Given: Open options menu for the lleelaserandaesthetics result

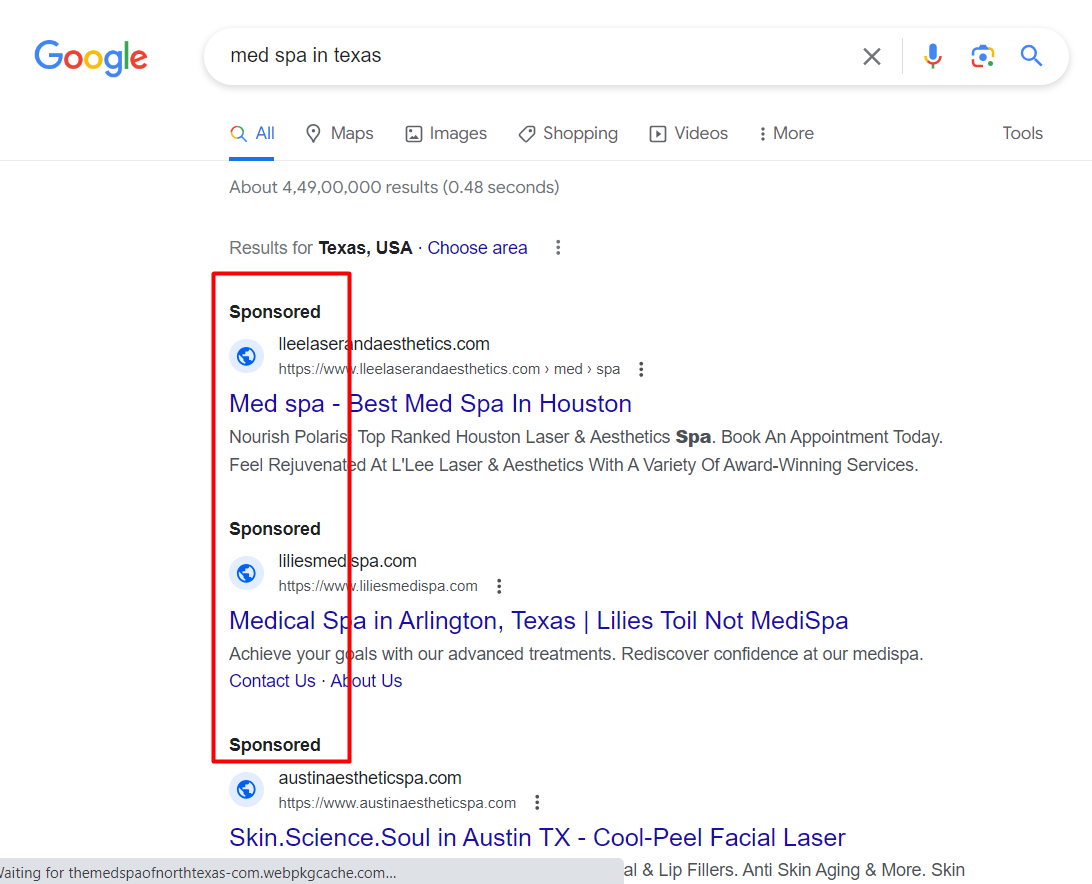Looking at the screenshot, I should (641, 368).
